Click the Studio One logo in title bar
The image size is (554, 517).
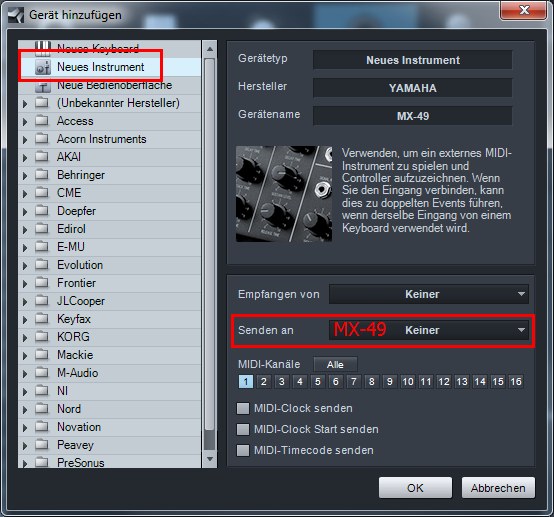coord(16,15)
